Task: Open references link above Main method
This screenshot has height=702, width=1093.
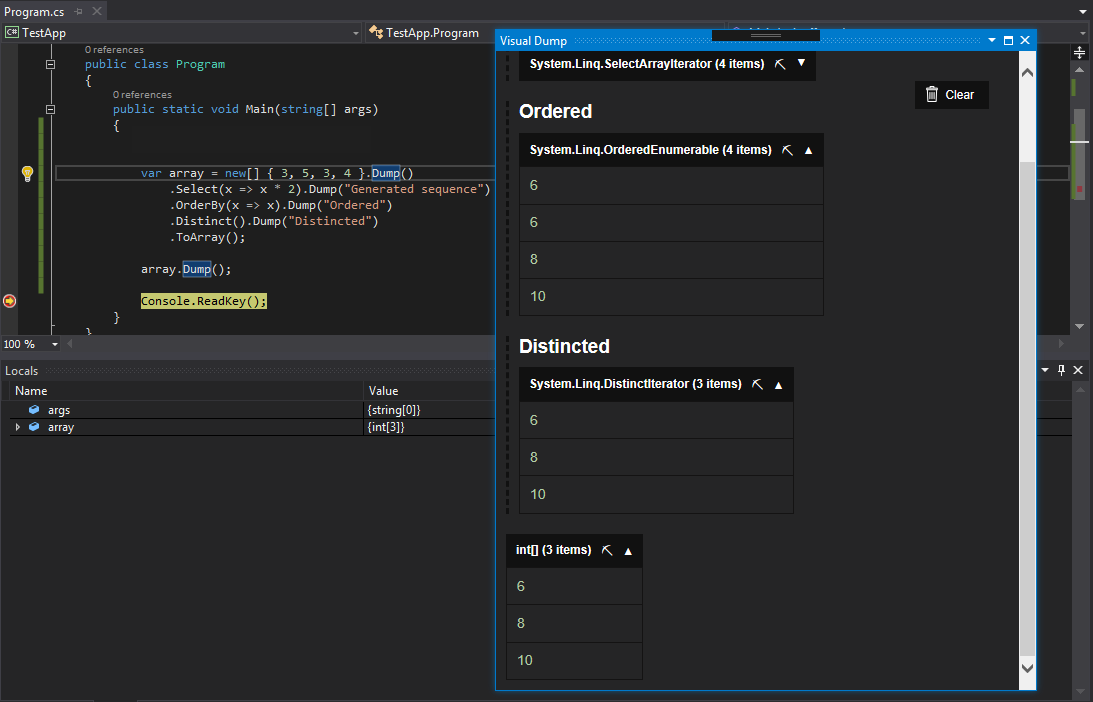Action: click(142, 95)
